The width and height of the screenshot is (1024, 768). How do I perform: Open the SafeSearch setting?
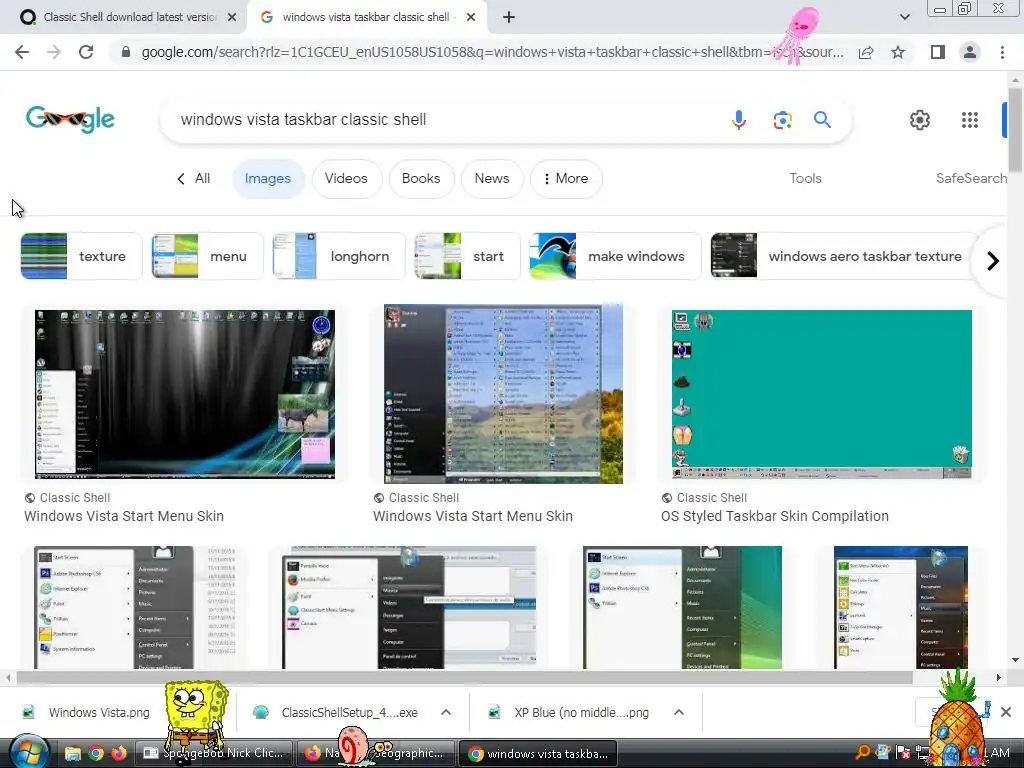click(x=971, y=178)
